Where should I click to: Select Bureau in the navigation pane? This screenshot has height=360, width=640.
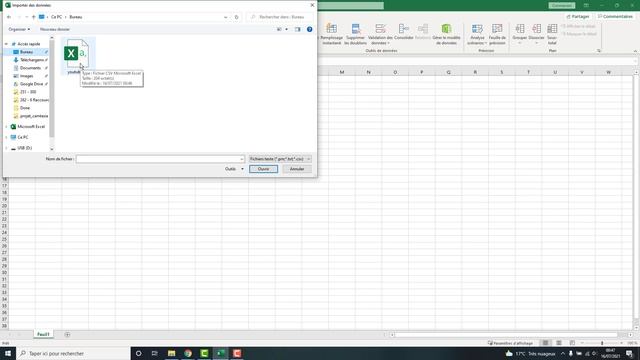pos(27,52)
